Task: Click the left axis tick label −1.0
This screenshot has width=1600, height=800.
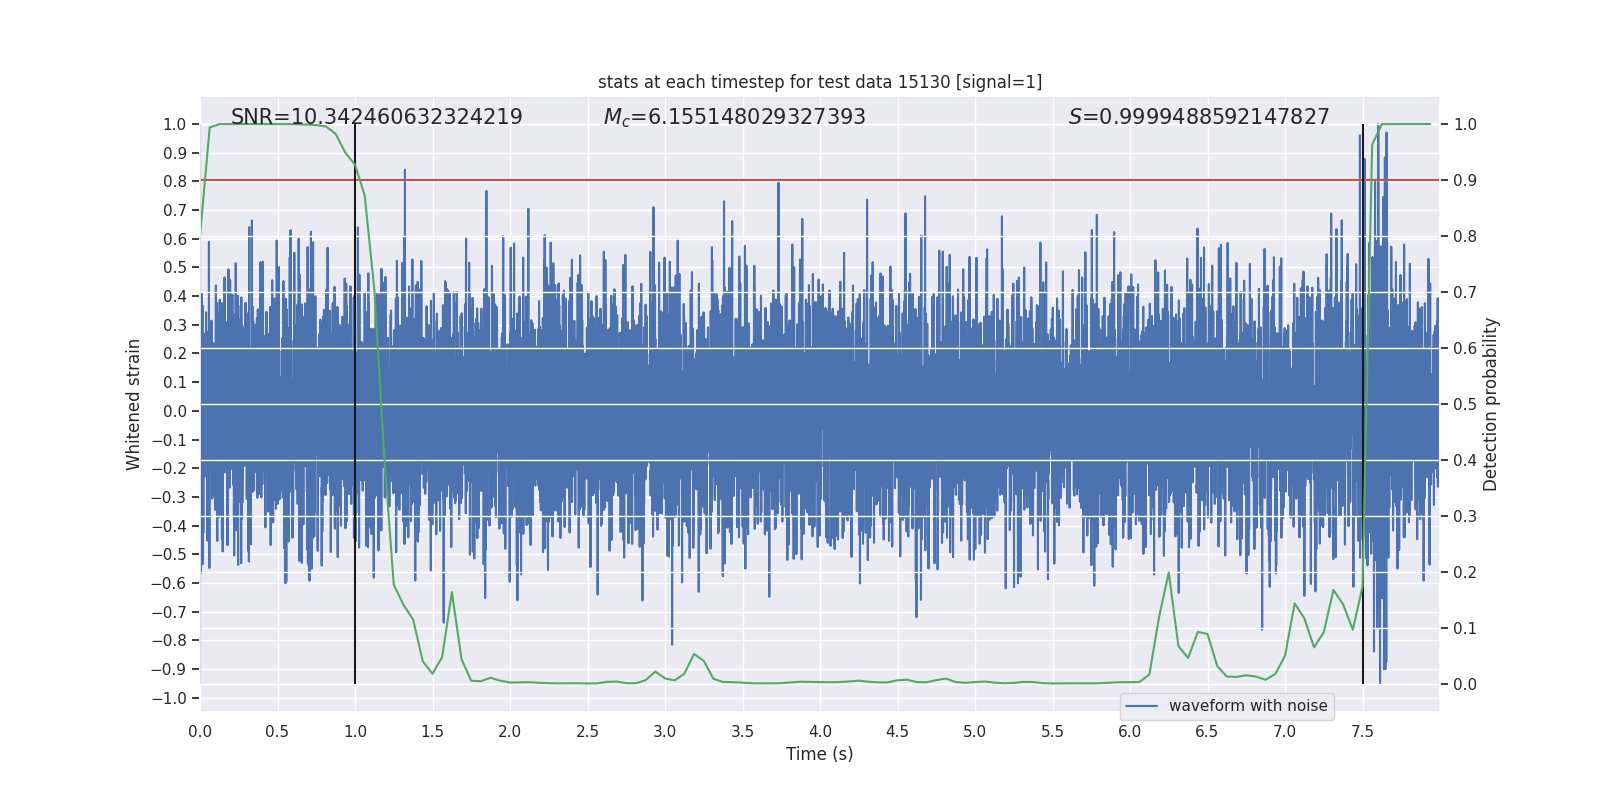Action: [x=169, y=698]
